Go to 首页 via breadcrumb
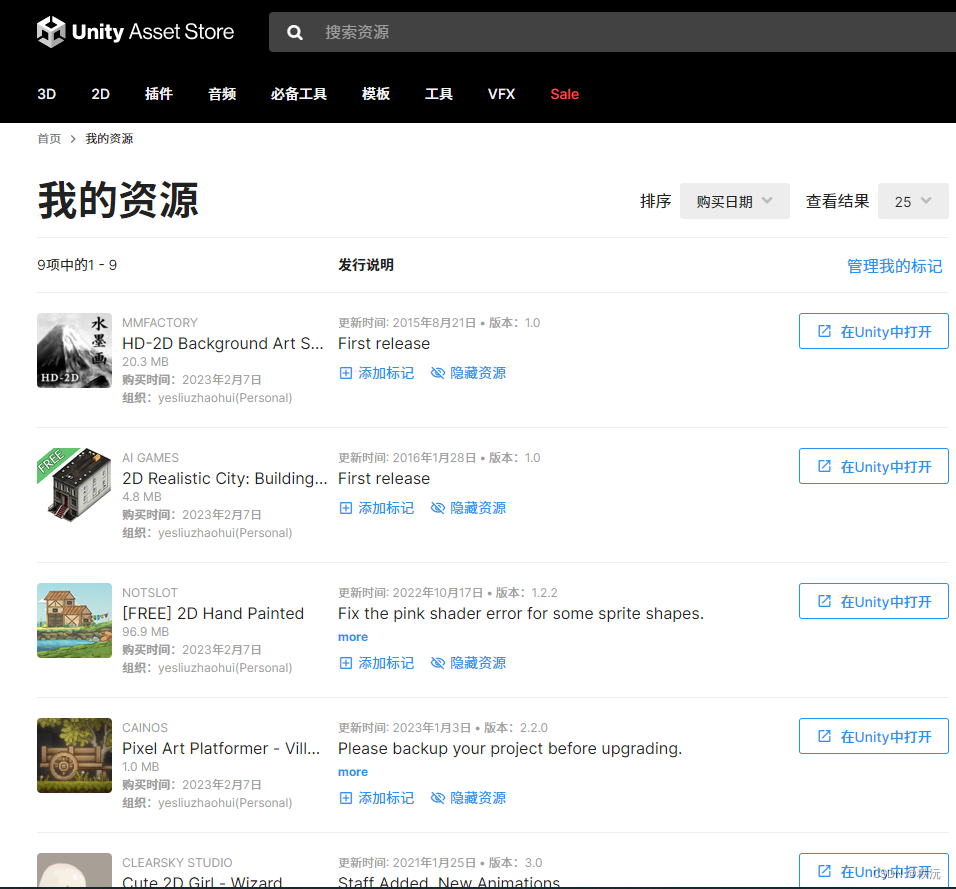The image size is (956, 889). pyautogui.click(x=49, y=139)
